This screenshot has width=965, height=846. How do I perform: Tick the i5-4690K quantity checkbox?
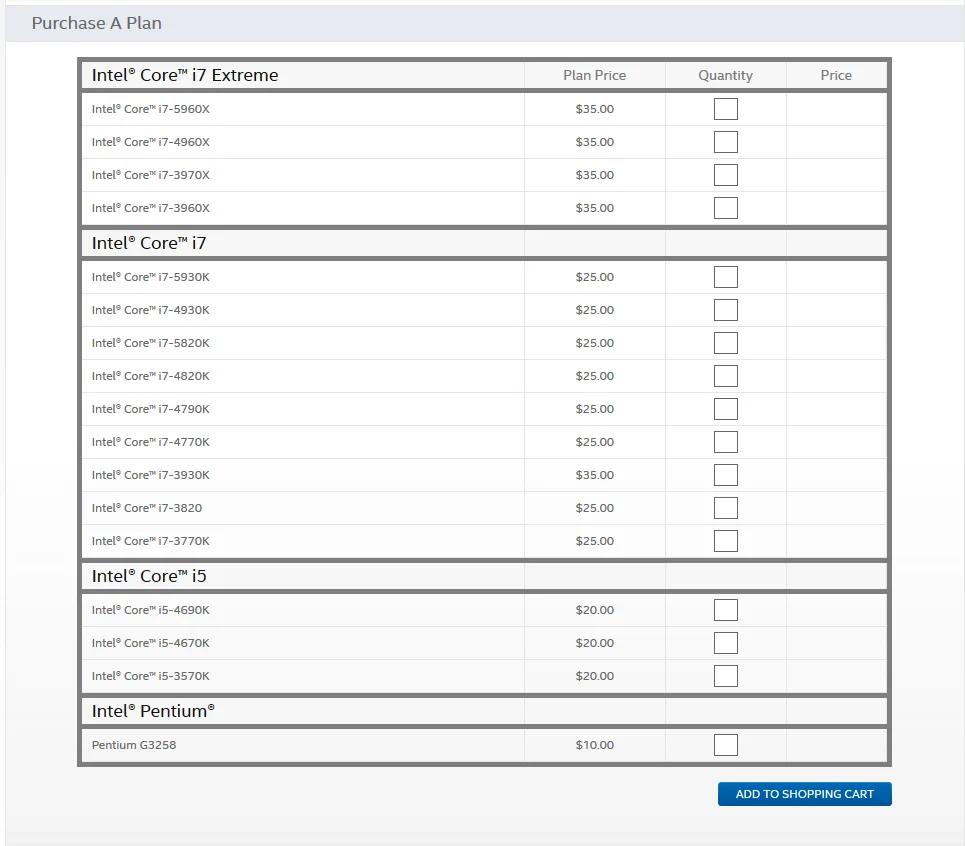[x=726, y=610]
